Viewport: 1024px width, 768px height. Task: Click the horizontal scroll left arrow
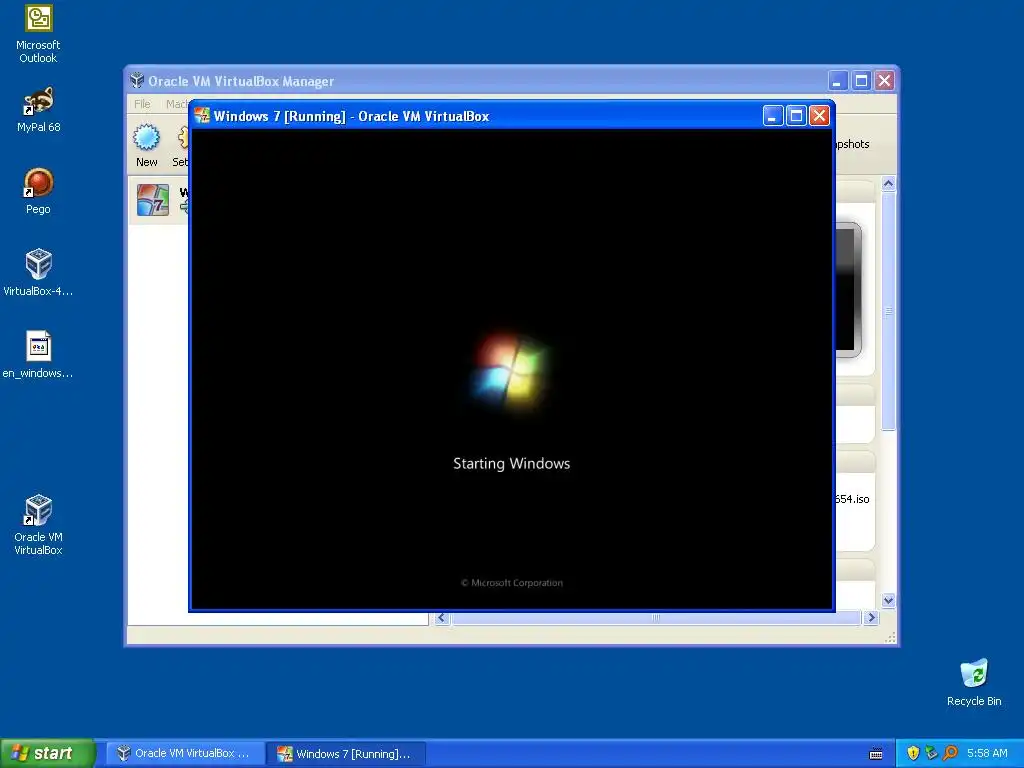click(442, 618)
